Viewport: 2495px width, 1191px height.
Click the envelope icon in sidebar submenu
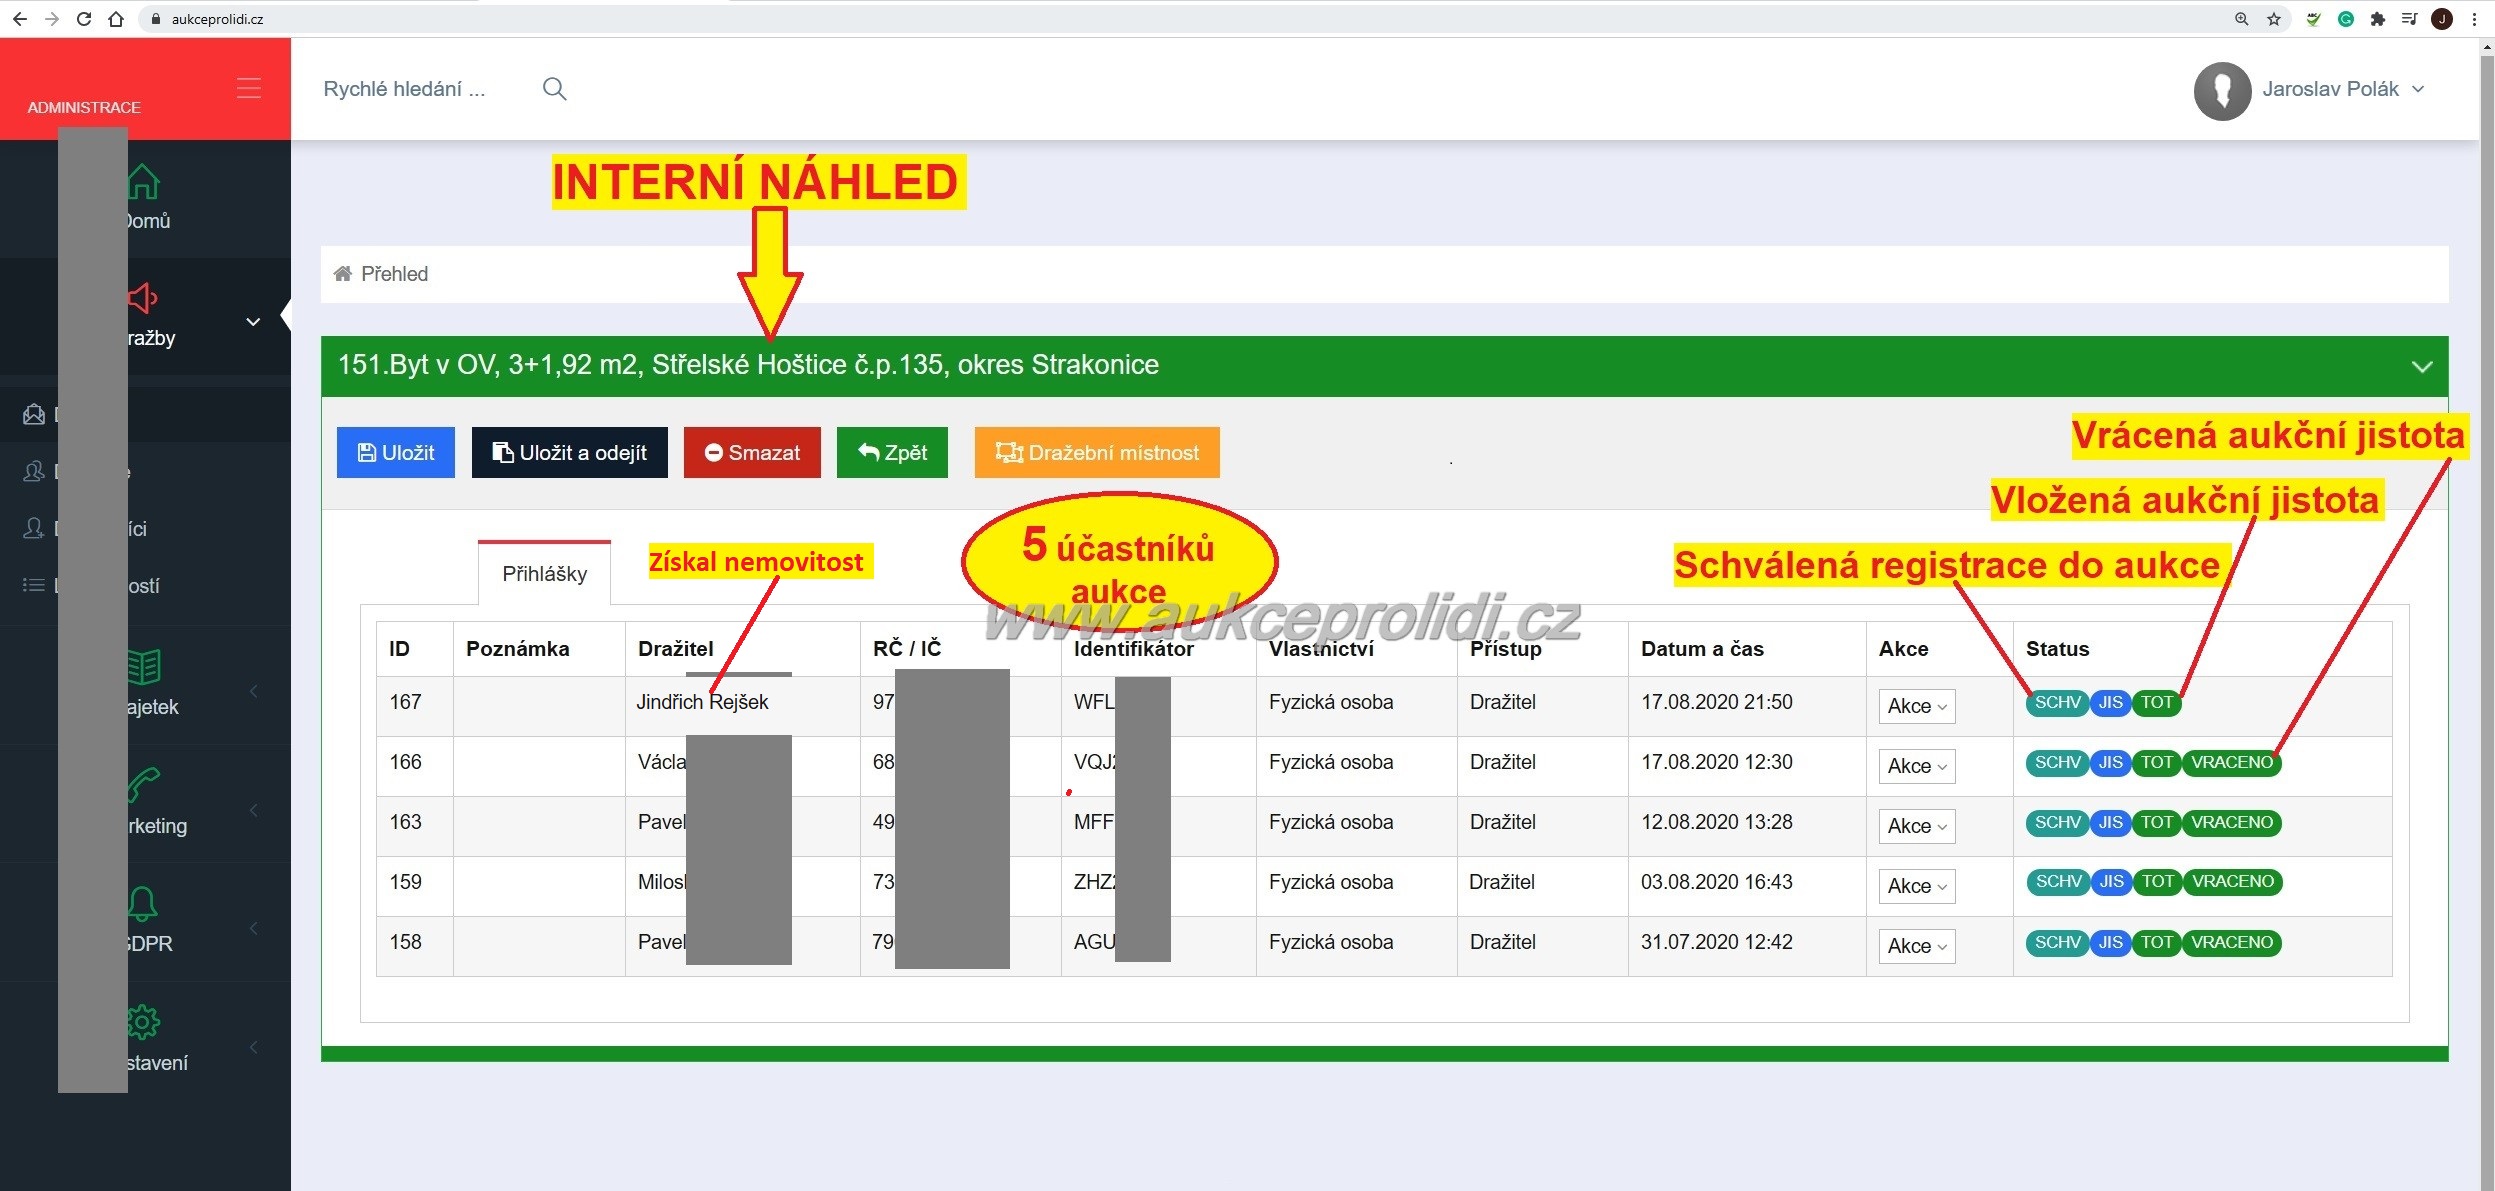point(34,414)
